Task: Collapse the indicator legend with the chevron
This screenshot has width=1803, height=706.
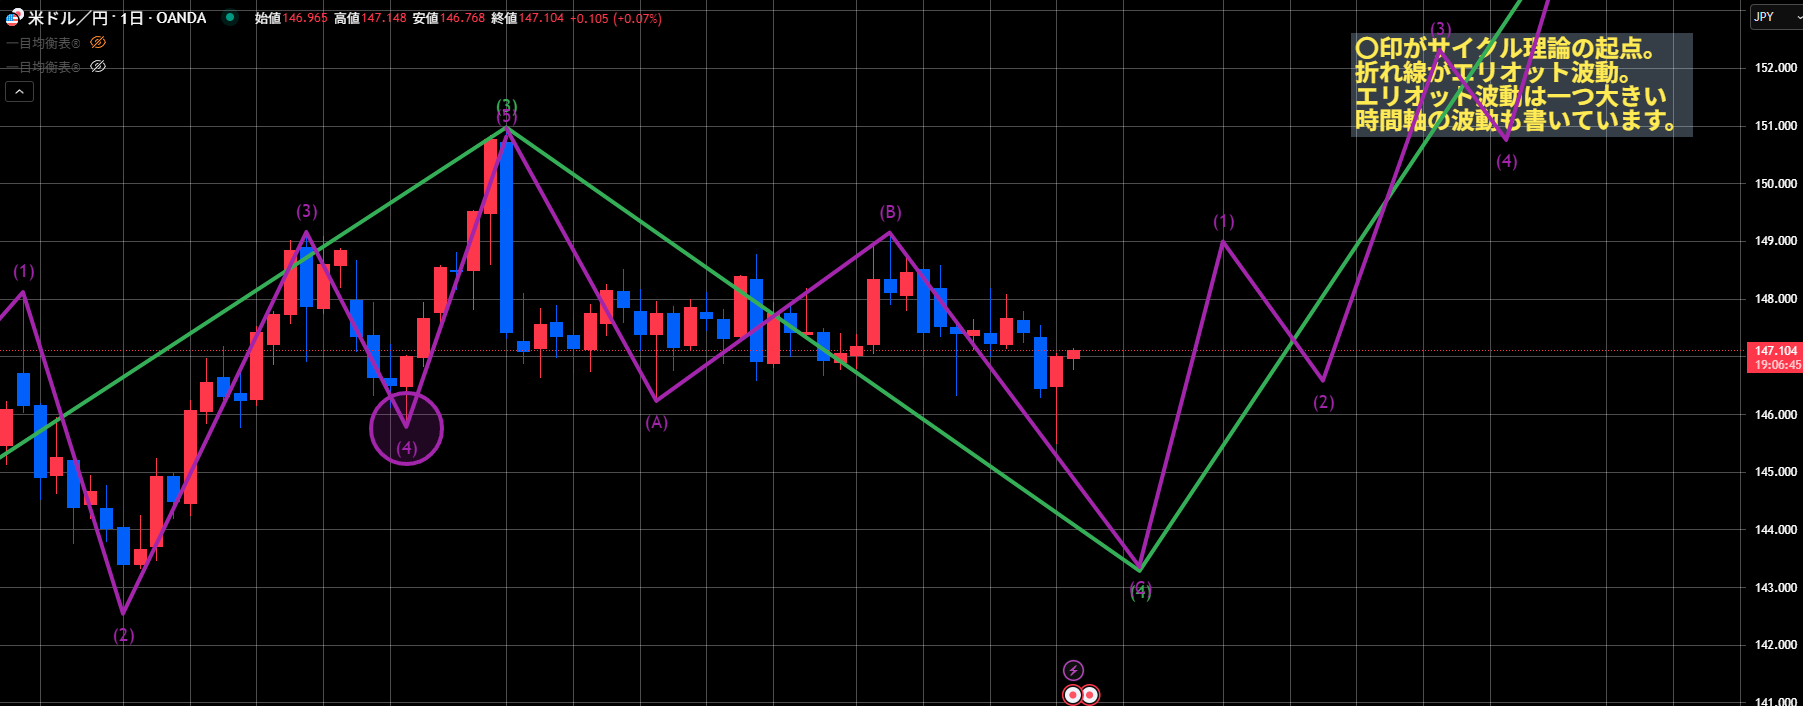Action: point(19,91)
